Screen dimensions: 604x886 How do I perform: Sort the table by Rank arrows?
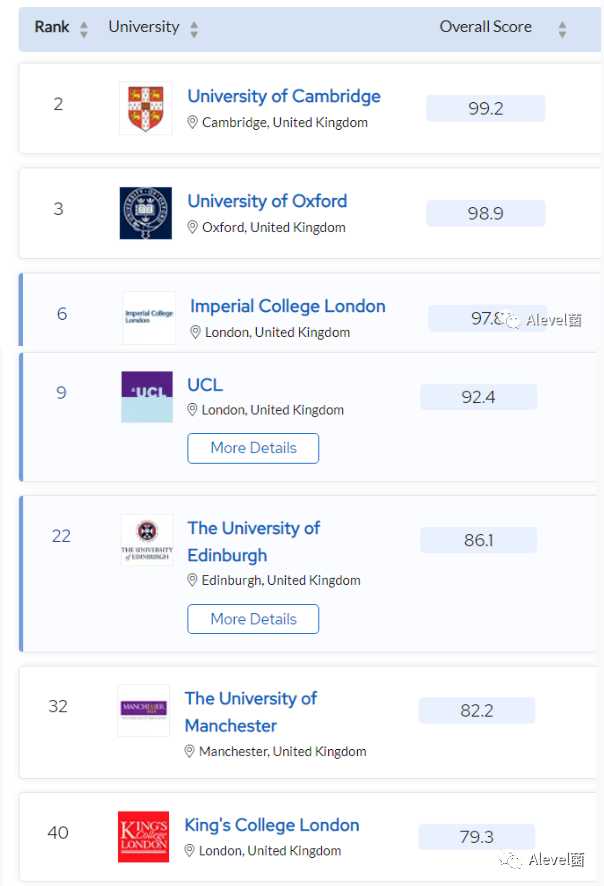84,29
